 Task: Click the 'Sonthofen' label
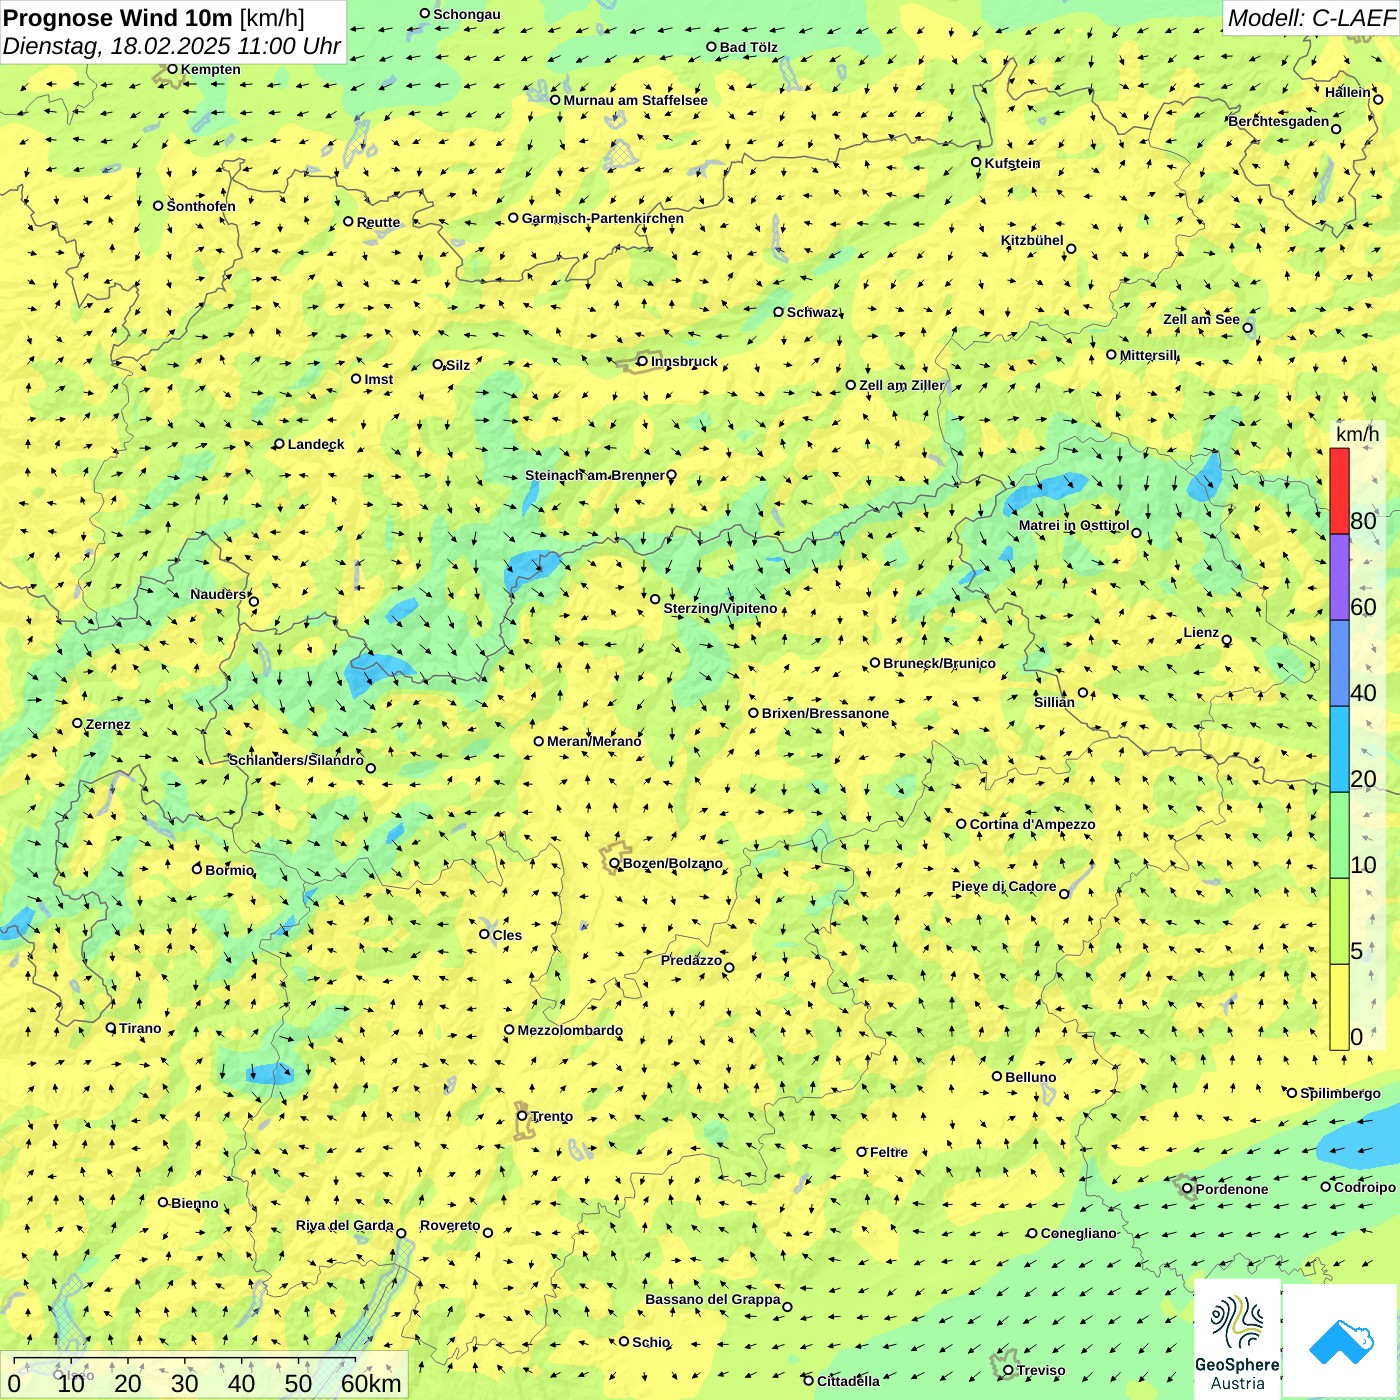[x=201, y=206]
